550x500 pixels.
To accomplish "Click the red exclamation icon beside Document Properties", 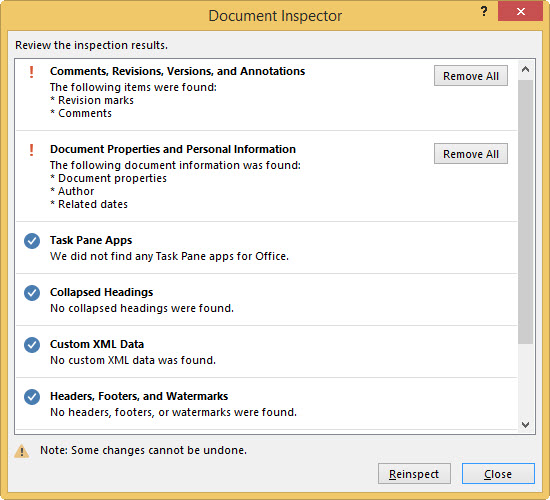I will 31,150.
